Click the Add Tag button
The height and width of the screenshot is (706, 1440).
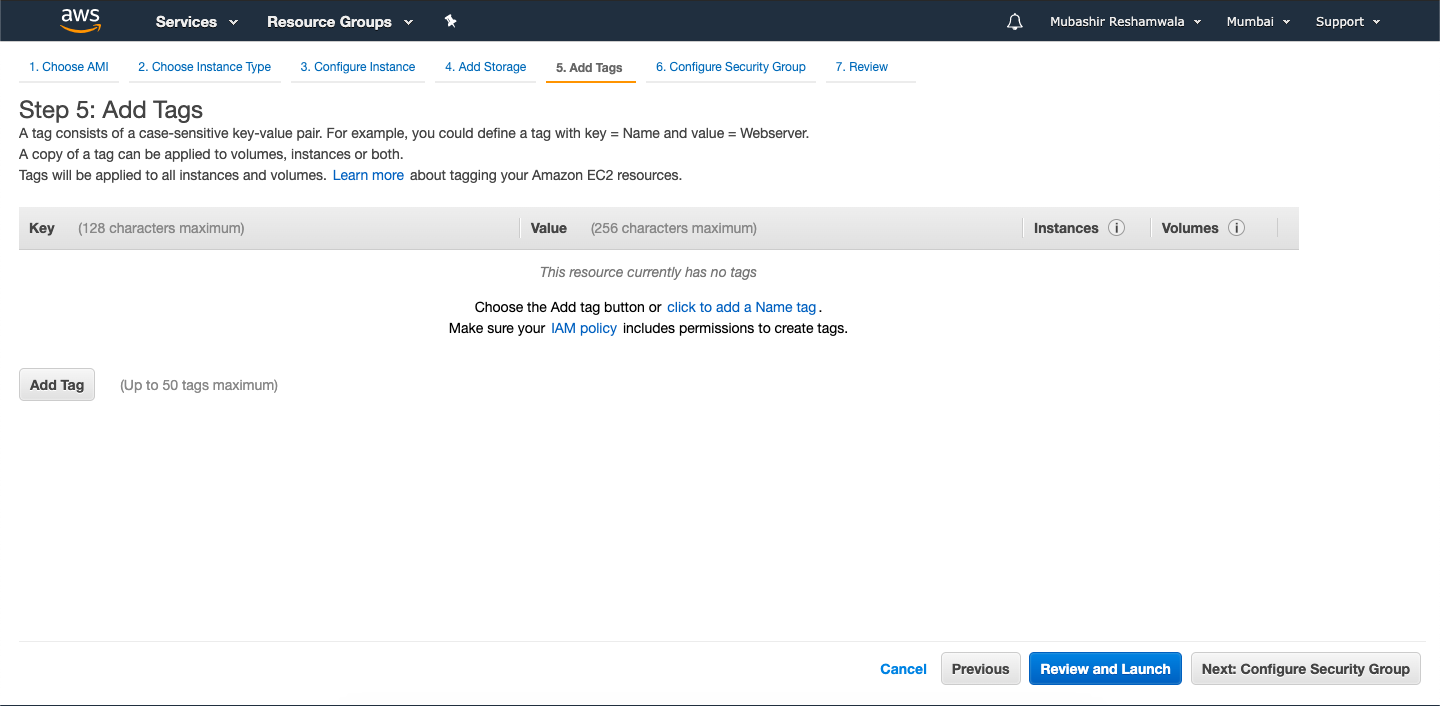coord(57,385)
